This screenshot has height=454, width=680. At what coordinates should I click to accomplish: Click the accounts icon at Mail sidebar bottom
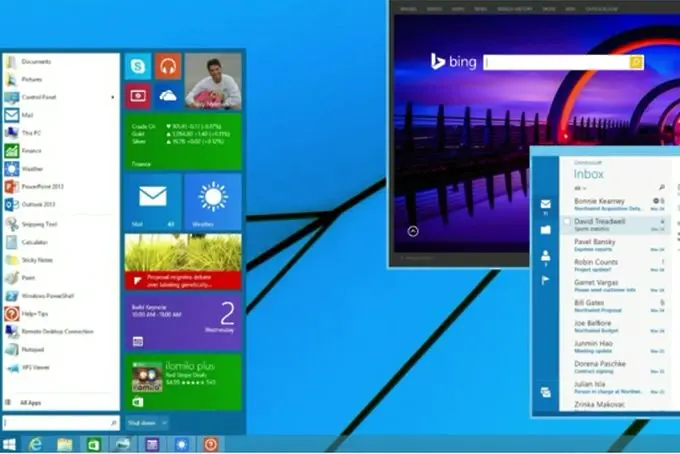coord(546,392)
